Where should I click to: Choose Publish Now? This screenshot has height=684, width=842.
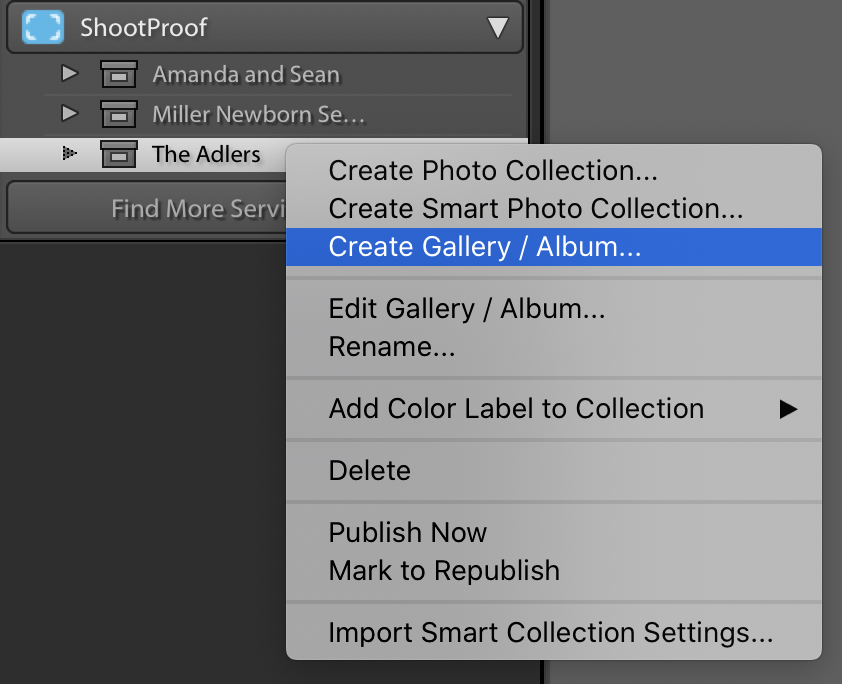[x=554, y=533]
